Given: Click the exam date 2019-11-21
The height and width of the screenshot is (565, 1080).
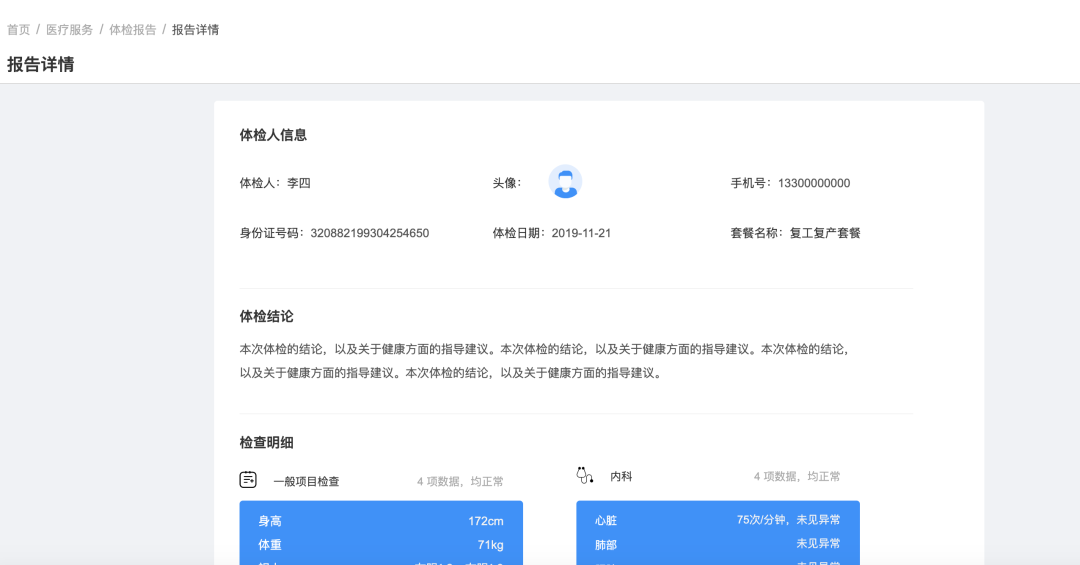Looking at the screenshot, I should point(581,233).
